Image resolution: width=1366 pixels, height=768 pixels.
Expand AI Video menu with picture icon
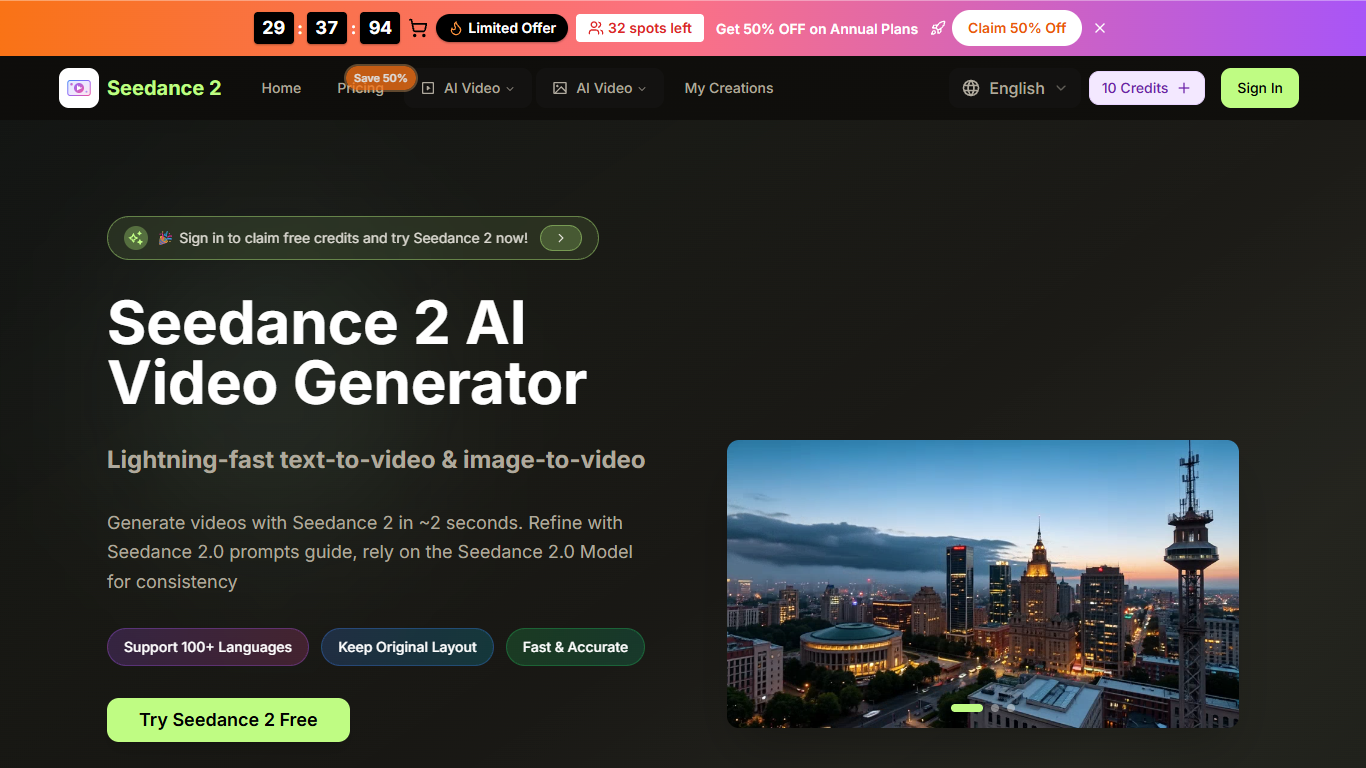600,88
